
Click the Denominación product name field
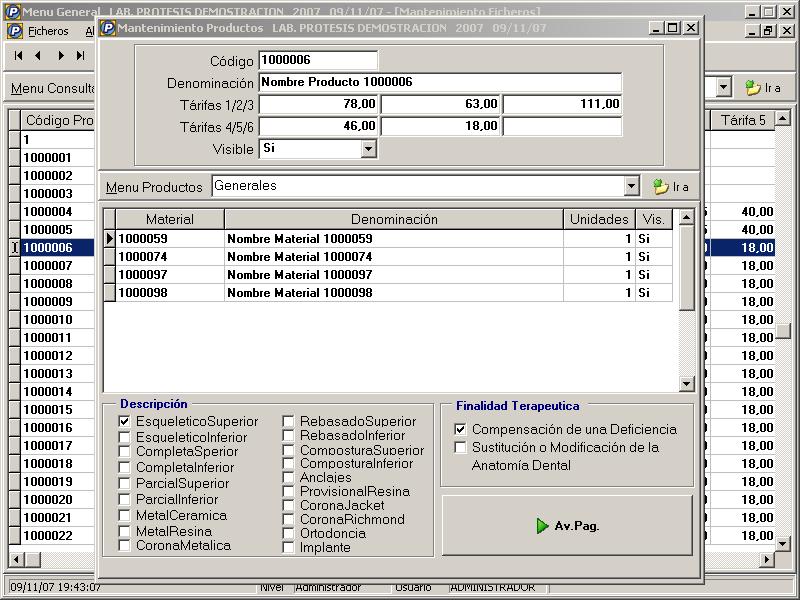tap(440, 82)
